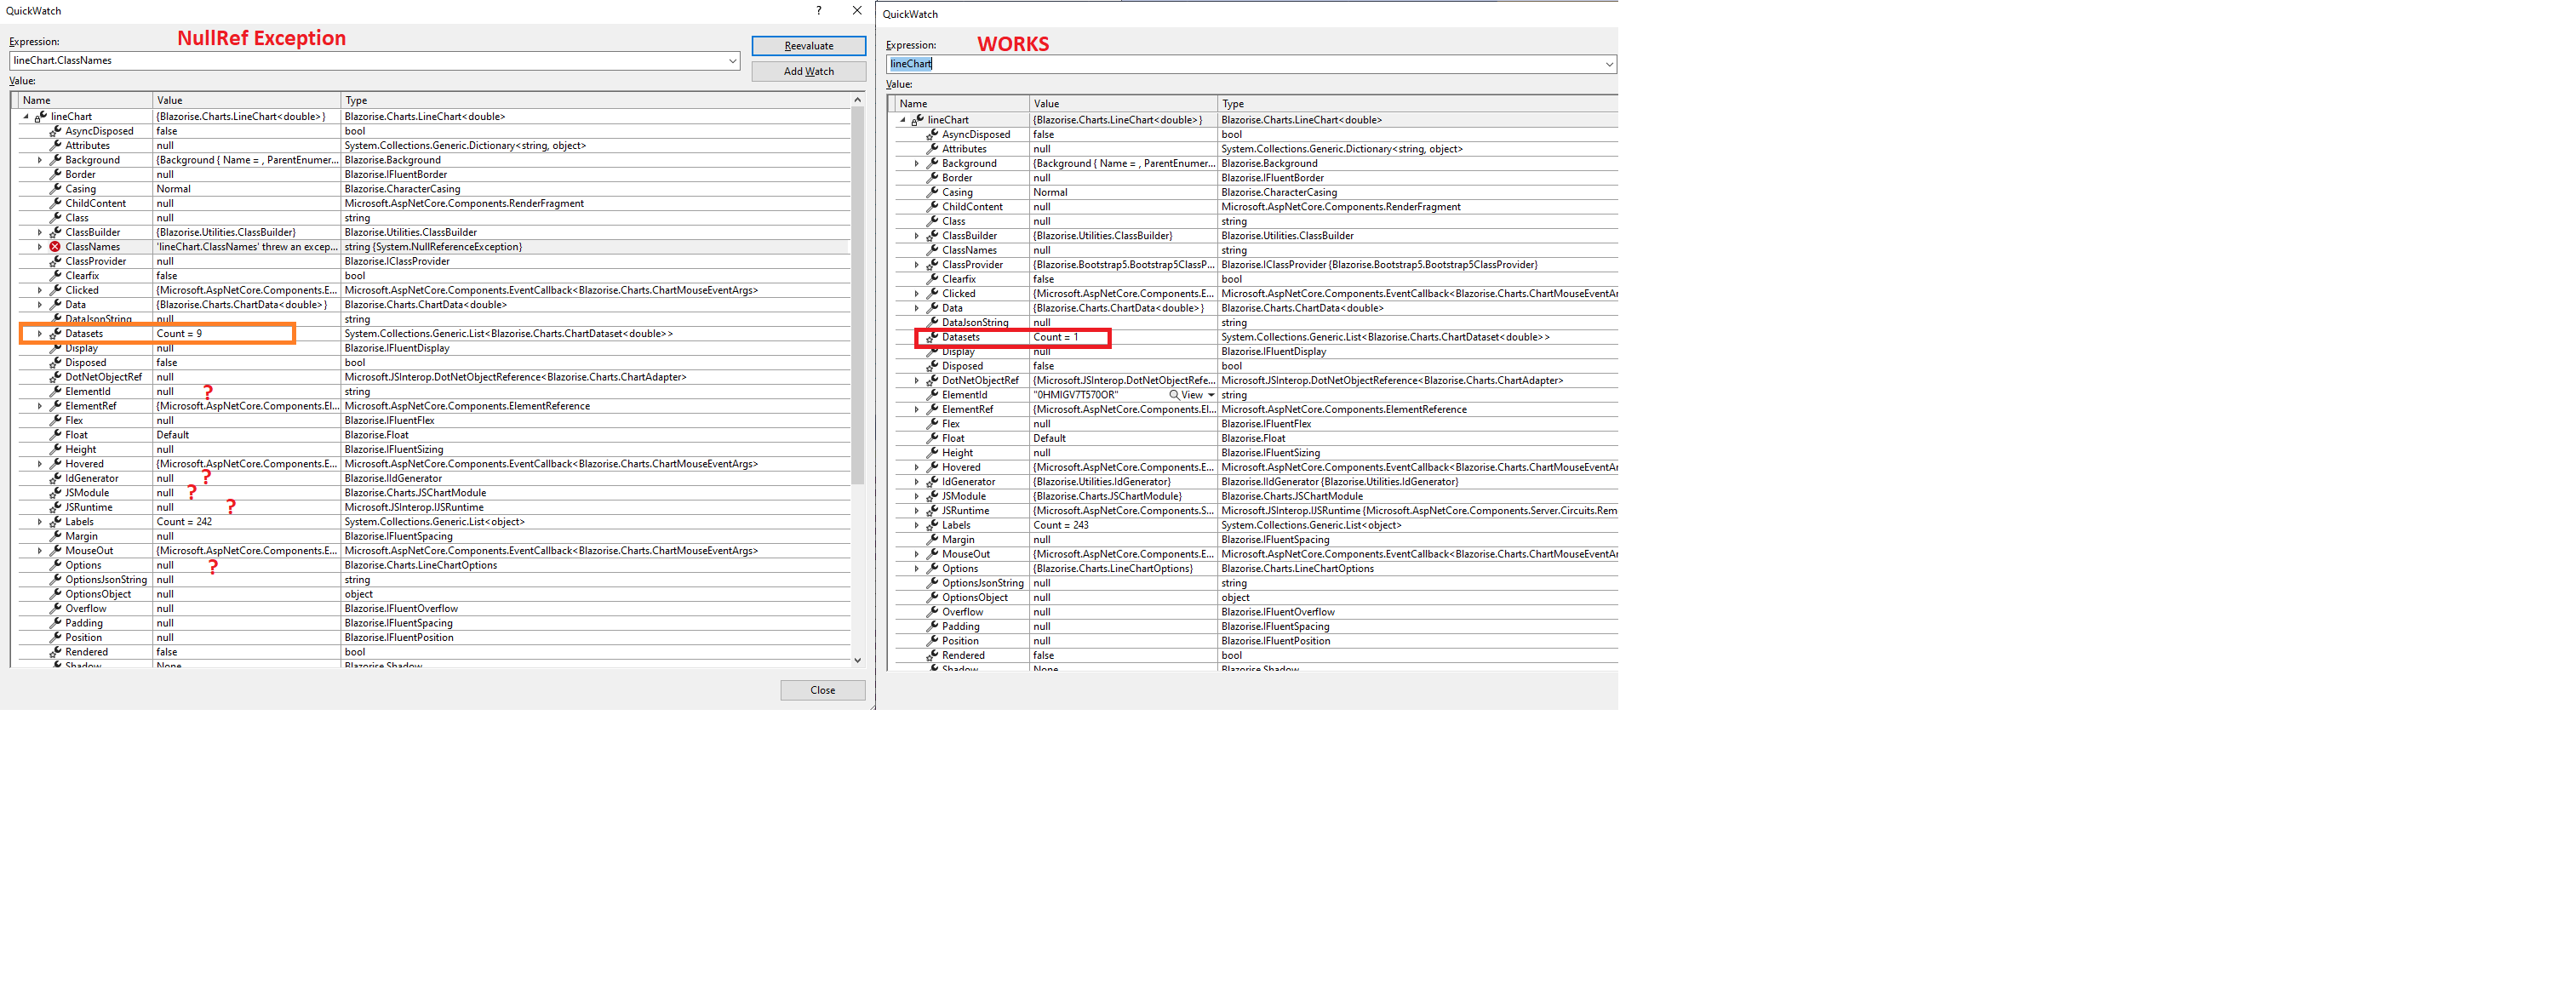The image size is (2576, 1001).
Task: Click the red error icon on ClassNames row
Action: click(55, 247)
